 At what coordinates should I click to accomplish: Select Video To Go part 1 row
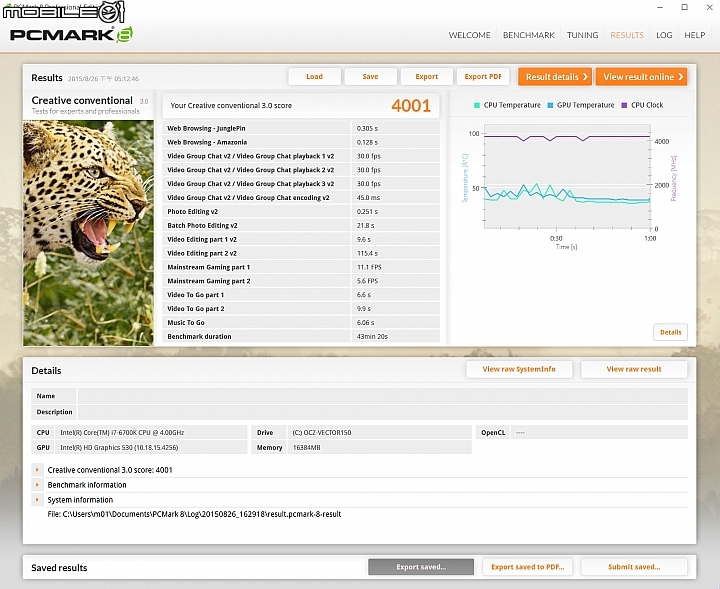click(x=301, y=294)
